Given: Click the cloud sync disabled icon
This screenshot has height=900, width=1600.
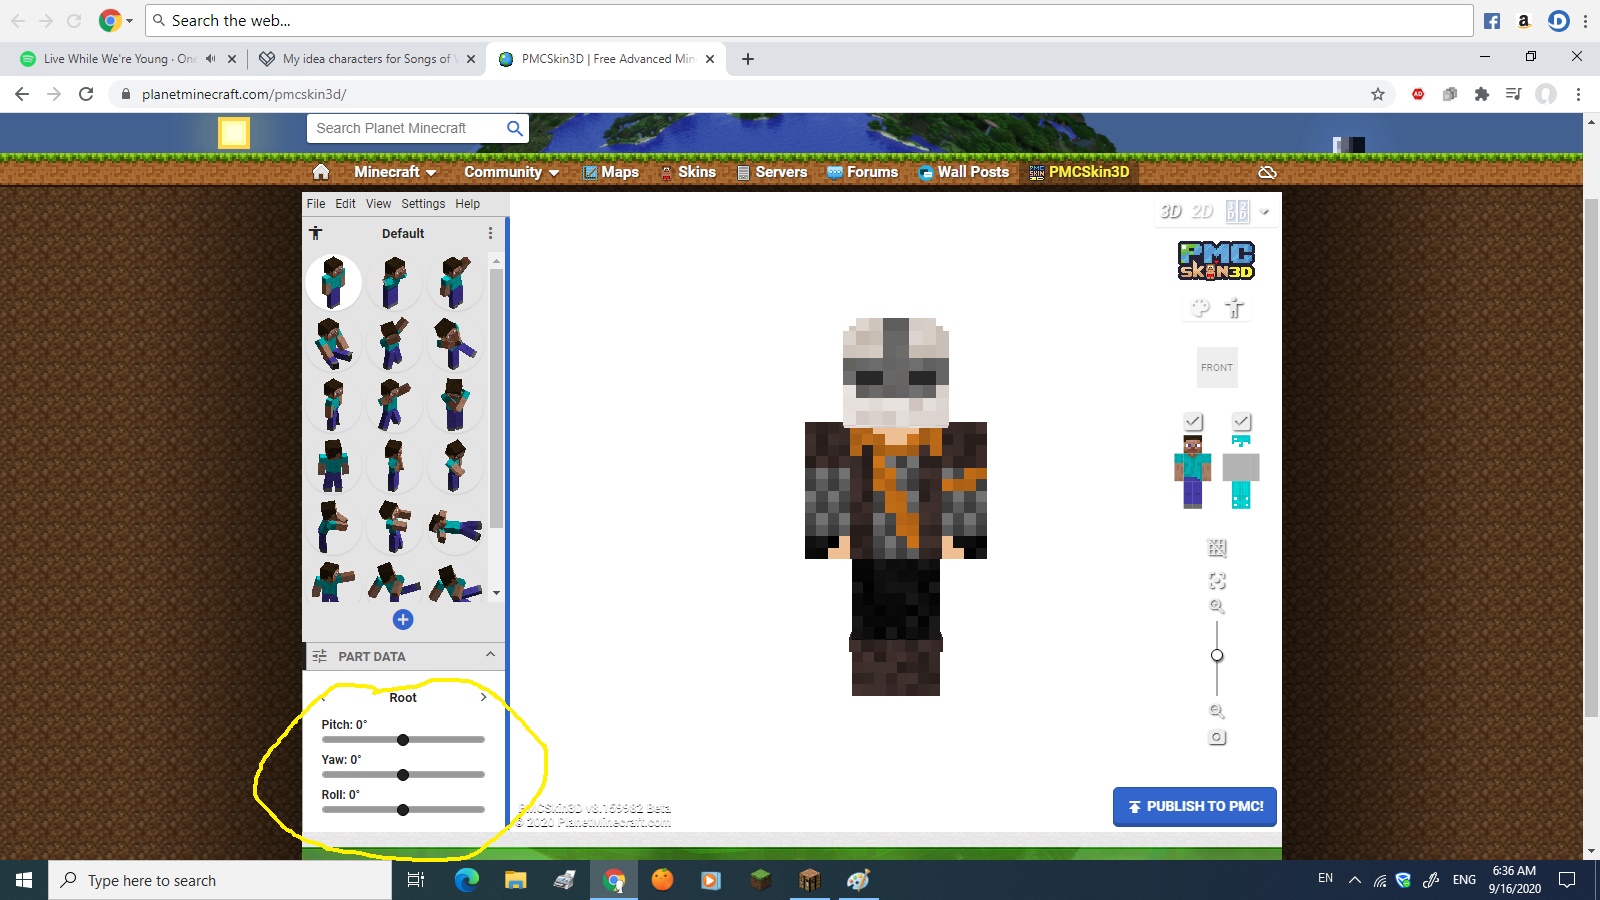Looking at the screenshot, I should click(x=1267, y=172).
